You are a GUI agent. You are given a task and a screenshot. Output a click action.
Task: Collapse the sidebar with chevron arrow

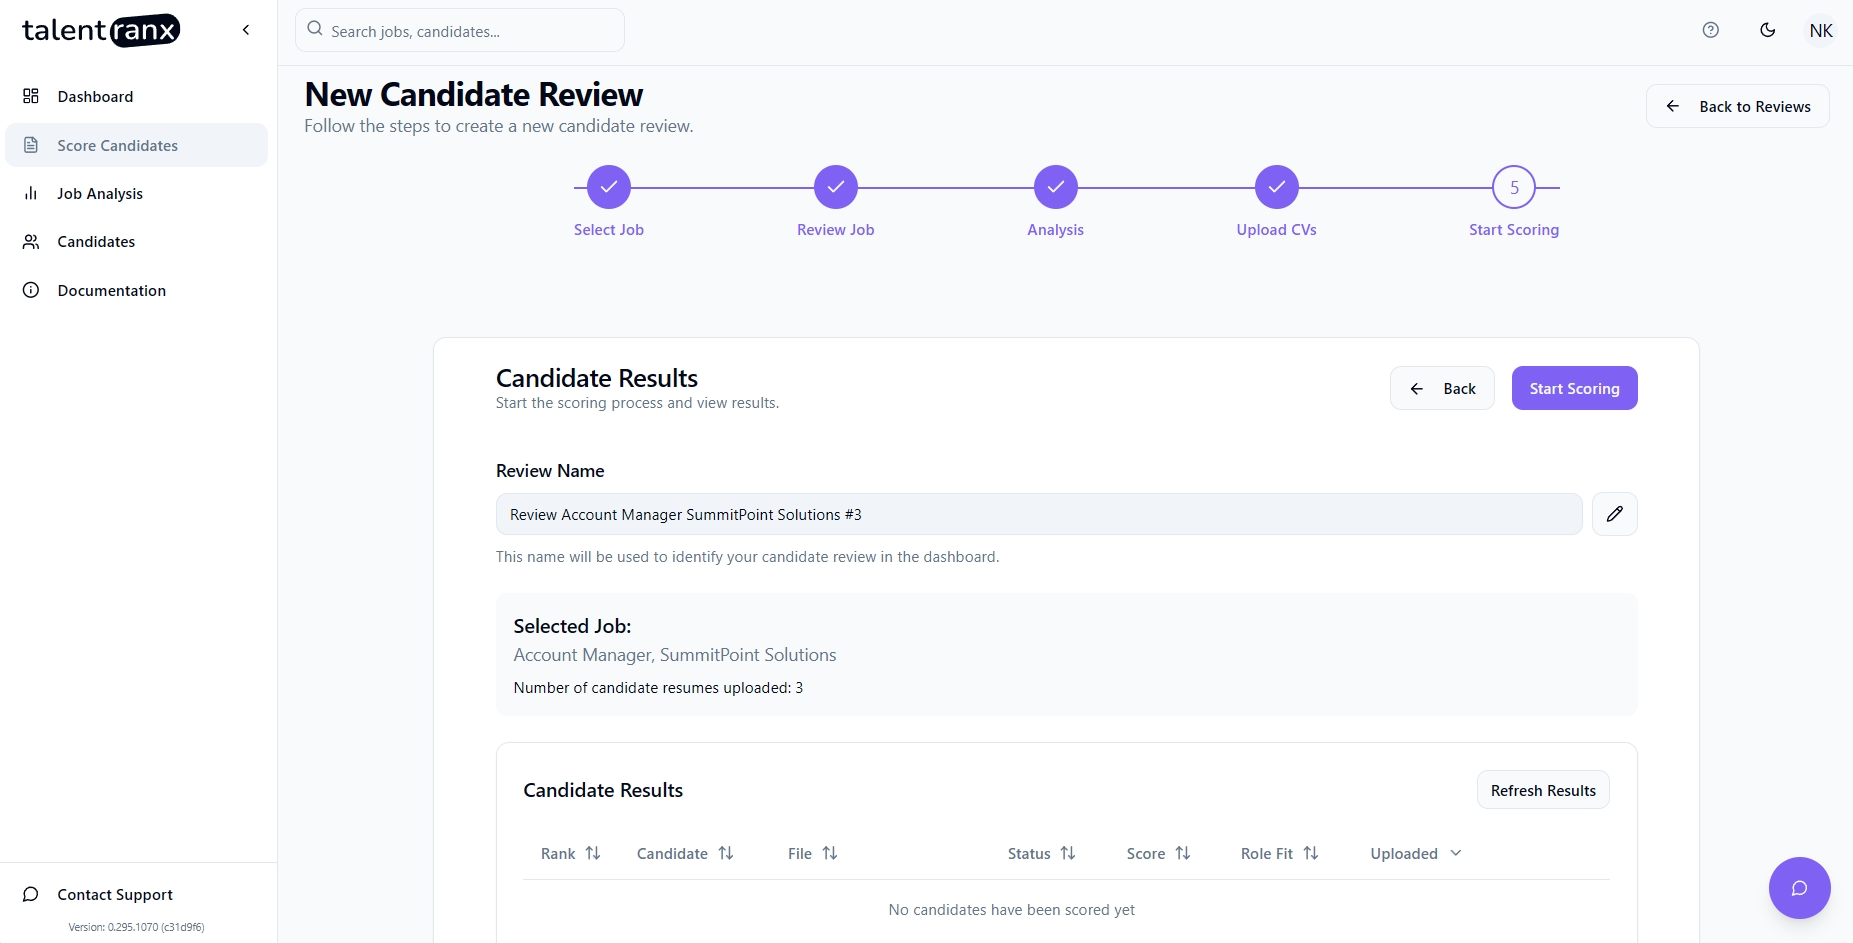[246, 30]
